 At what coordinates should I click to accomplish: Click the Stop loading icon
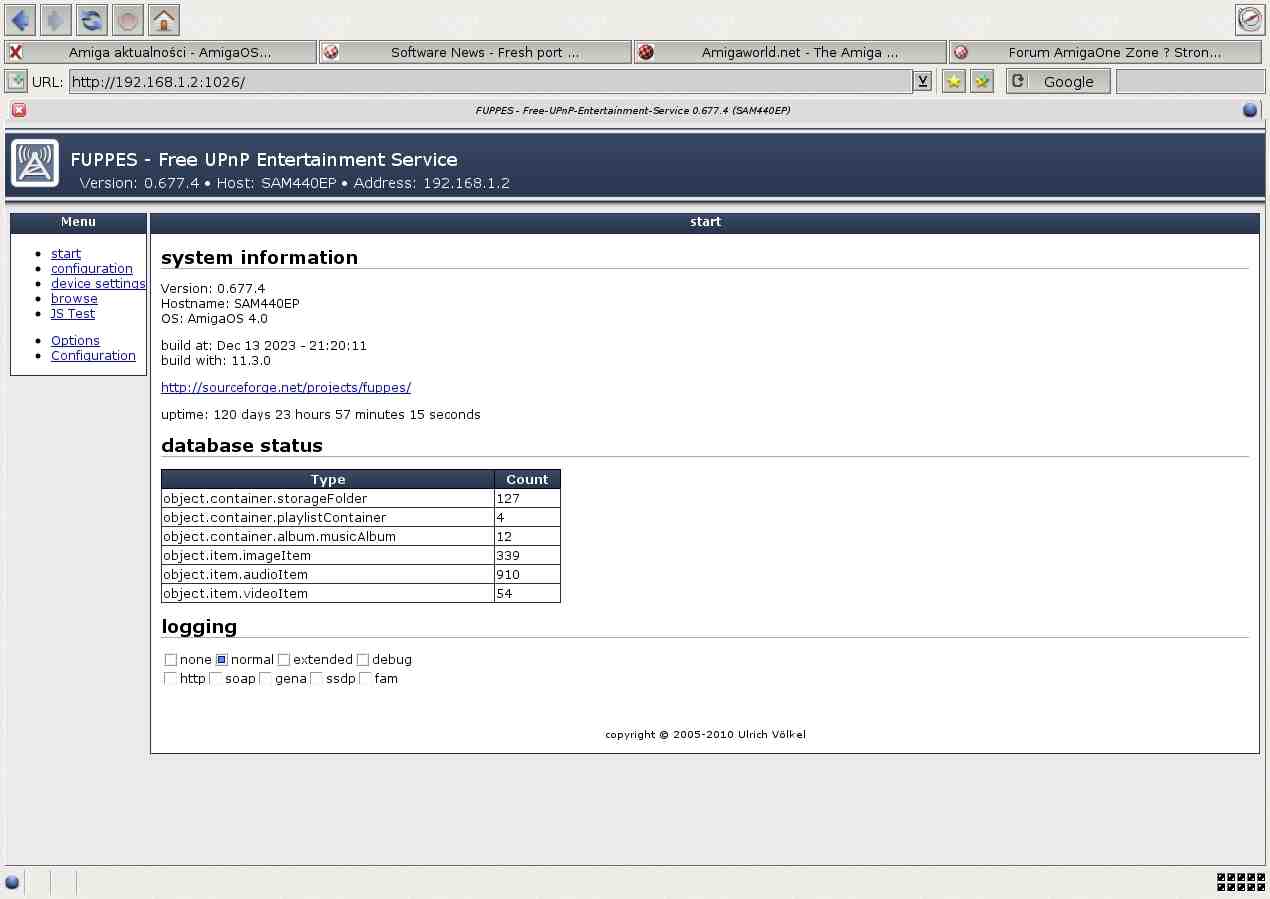tap(127, 19)
